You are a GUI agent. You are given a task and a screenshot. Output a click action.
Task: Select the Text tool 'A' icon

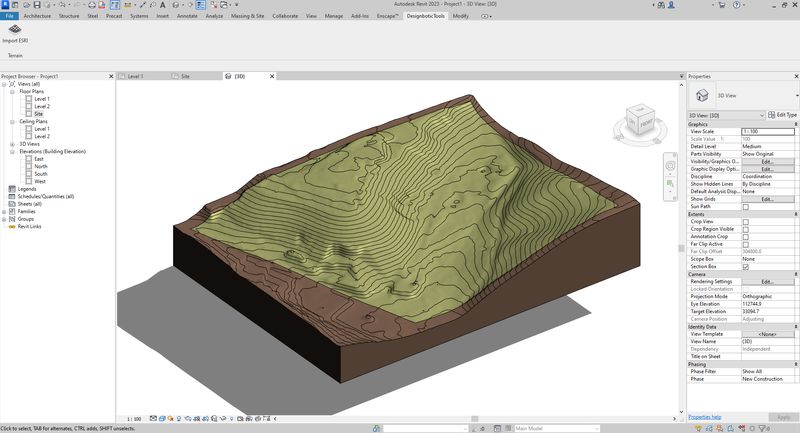[x=162, y=5]
